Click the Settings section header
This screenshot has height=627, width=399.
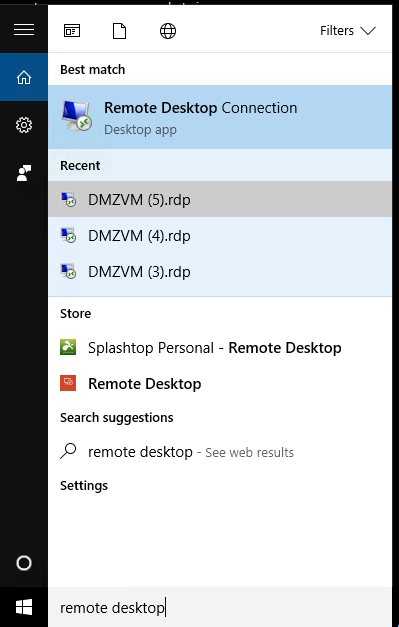click(x=84, y=485)
